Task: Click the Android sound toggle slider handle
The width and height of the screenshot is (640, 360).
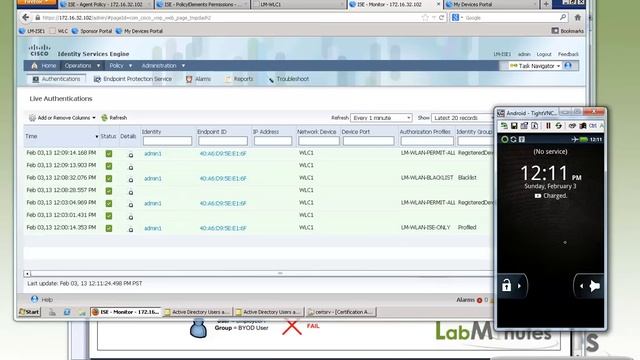Action: [589, 285]
